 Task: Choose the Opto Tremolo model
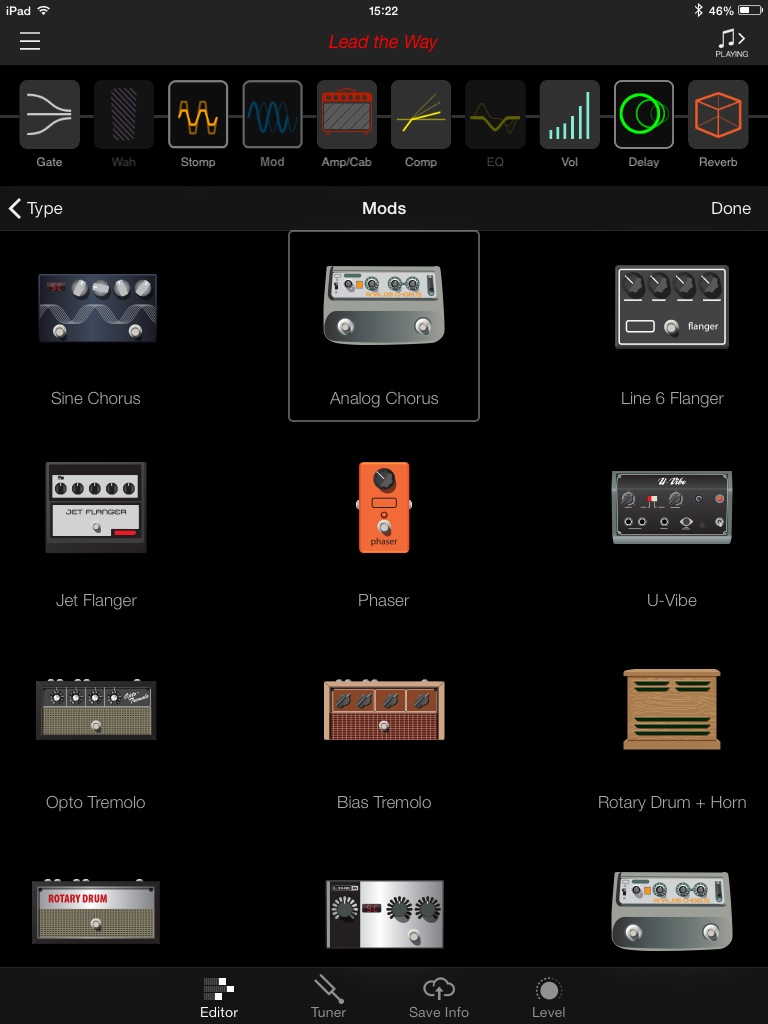96,709
